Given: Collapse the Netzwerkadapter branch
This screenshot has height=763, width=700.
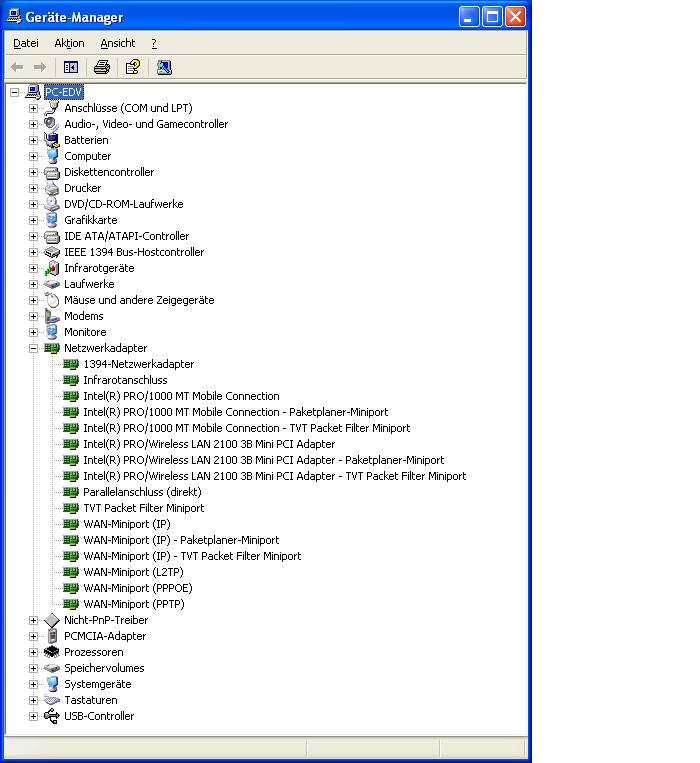Looking at the screenshot, I should tap(33, 348).
